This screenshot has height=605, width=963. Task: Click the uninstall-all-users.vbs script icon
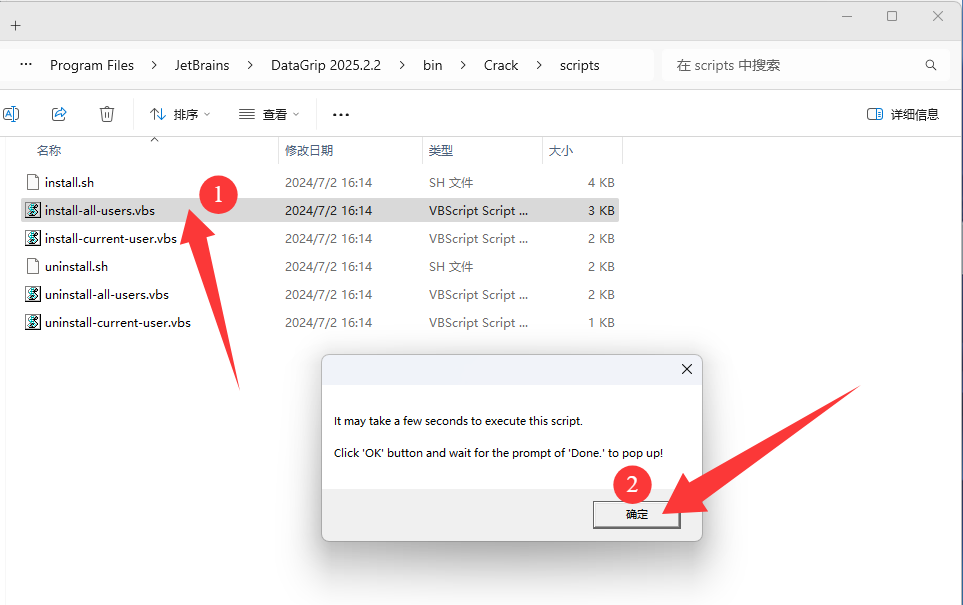coord(33,295)
